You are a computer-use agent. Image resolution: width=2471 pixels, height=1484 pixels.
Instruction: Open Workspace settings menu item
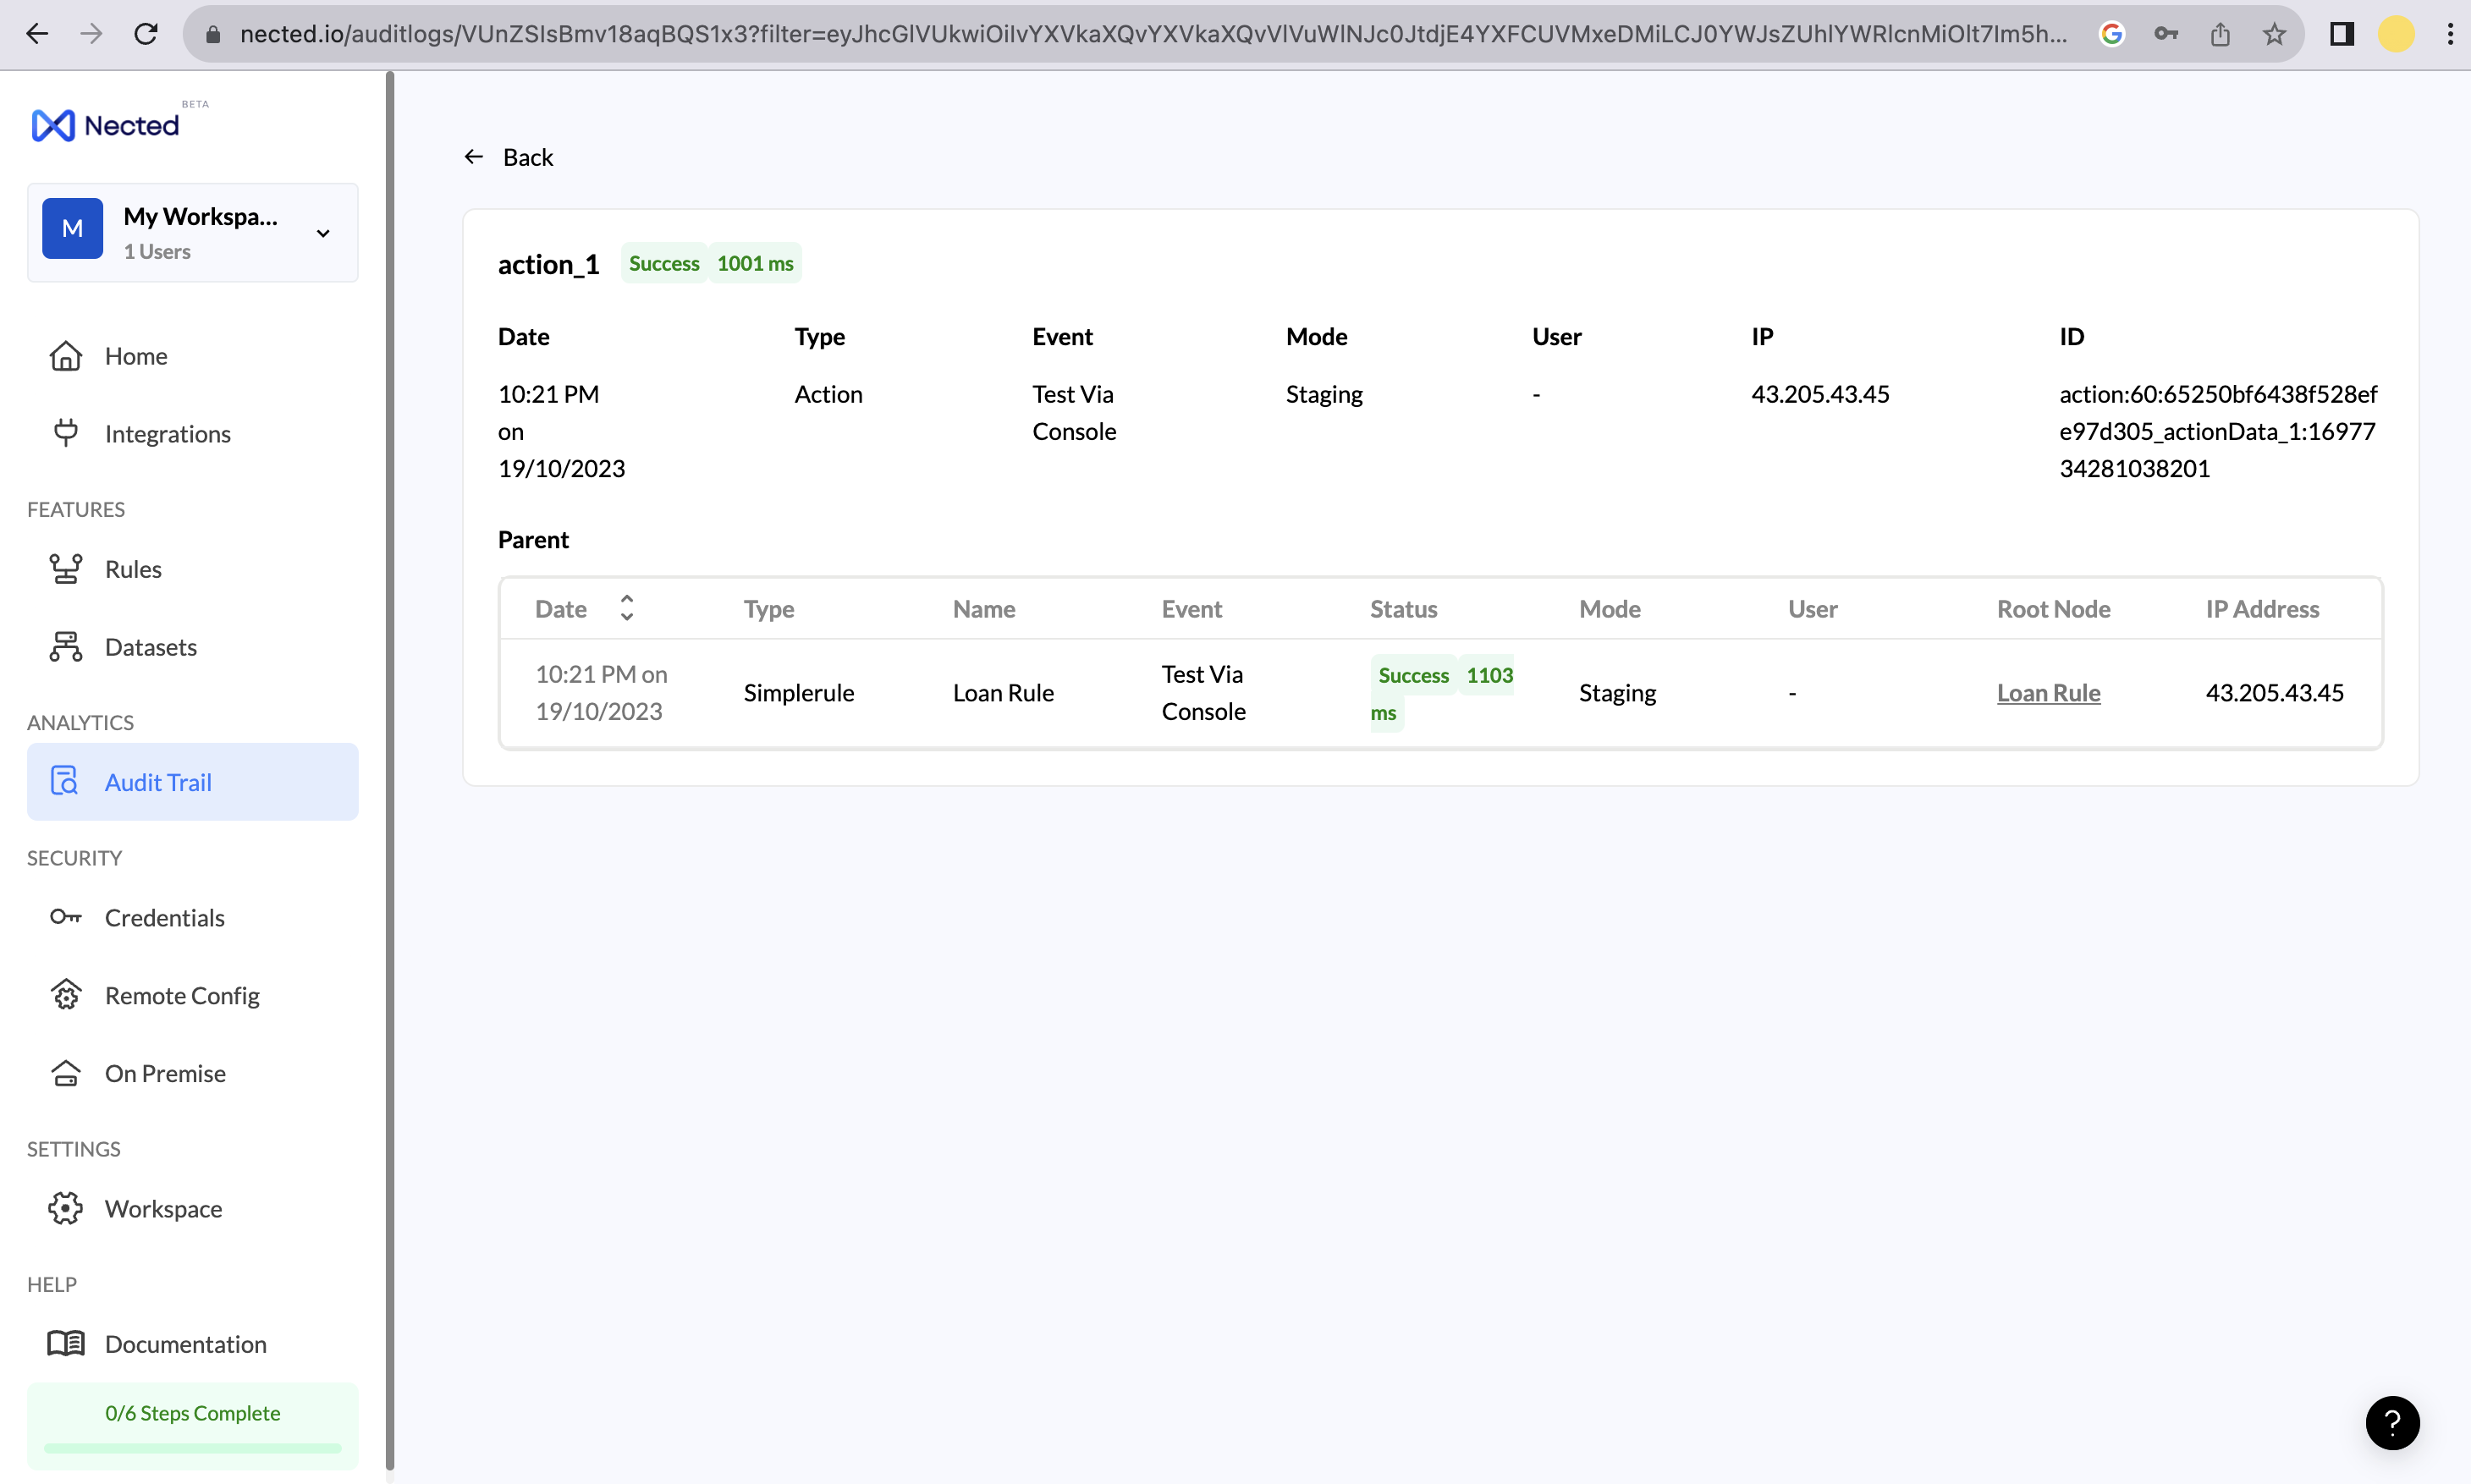(163, 1209)
